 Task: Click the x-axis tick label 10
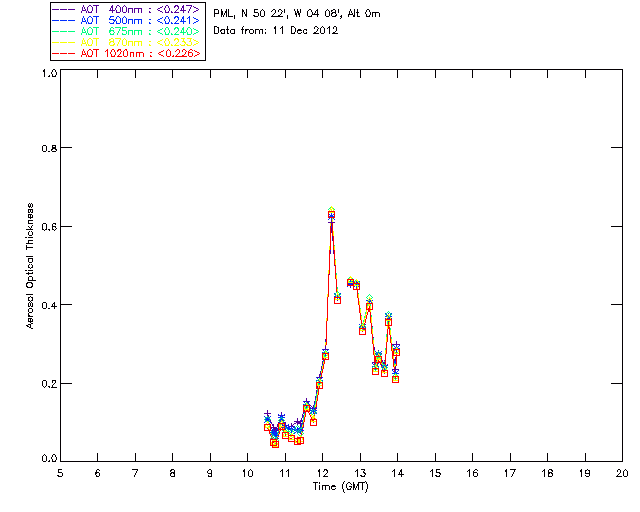click(x=247, y=473)
